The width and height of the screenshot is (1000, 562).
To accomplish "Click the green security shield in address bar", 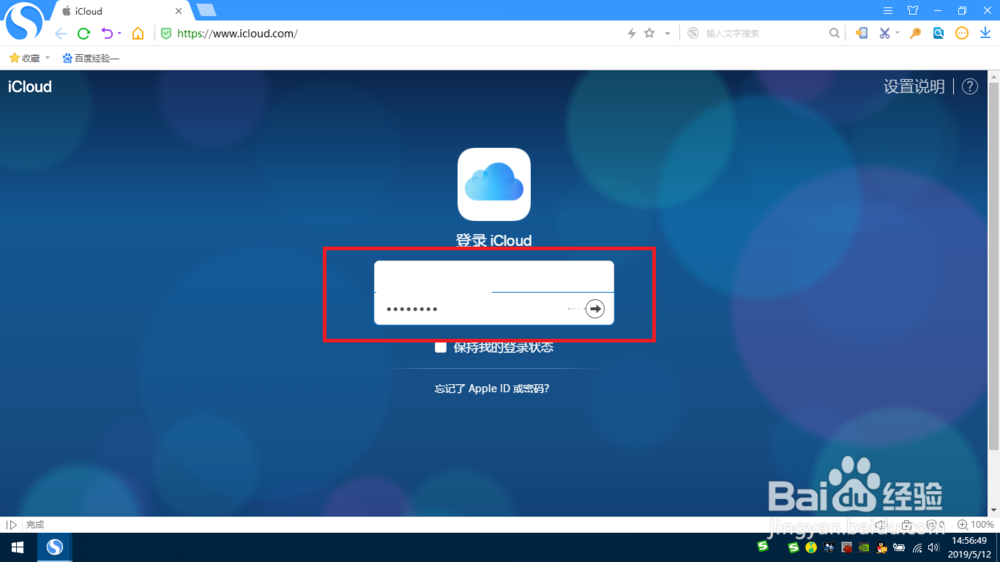I will pos(166,33).
